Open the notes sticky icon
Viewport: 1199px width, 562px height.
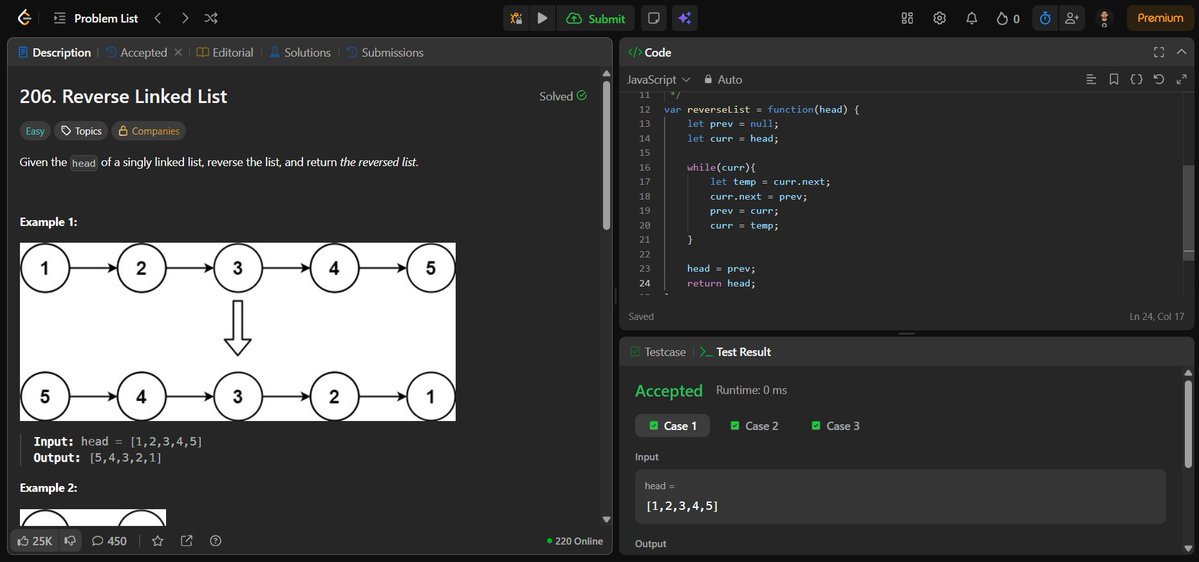click(x=654, y=18)
